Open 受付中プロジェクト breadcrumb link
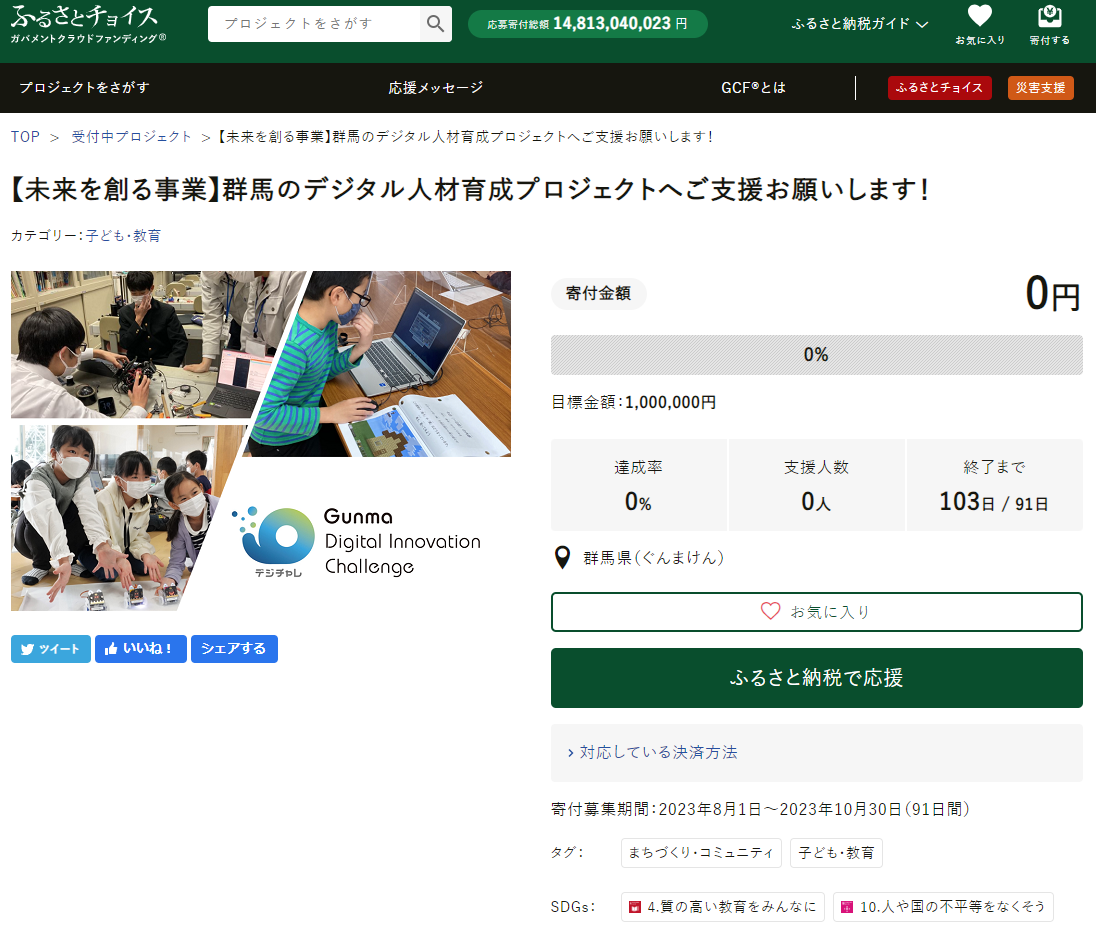 coord(131,137)
